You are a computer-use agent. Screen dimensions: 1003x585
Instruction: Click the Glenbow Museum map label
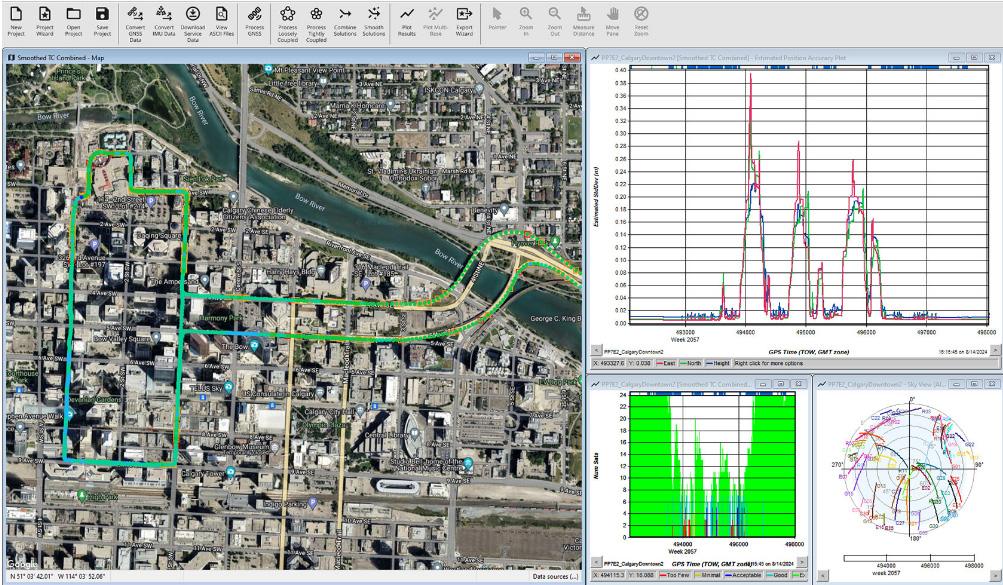244,447
